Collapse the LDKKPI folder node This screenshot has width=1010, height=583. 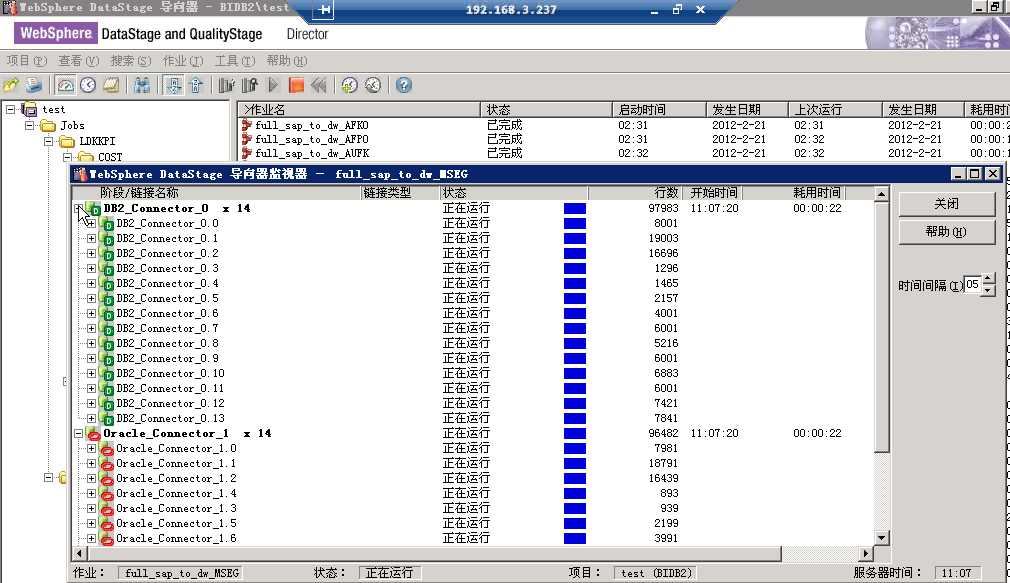coord(48,141)
